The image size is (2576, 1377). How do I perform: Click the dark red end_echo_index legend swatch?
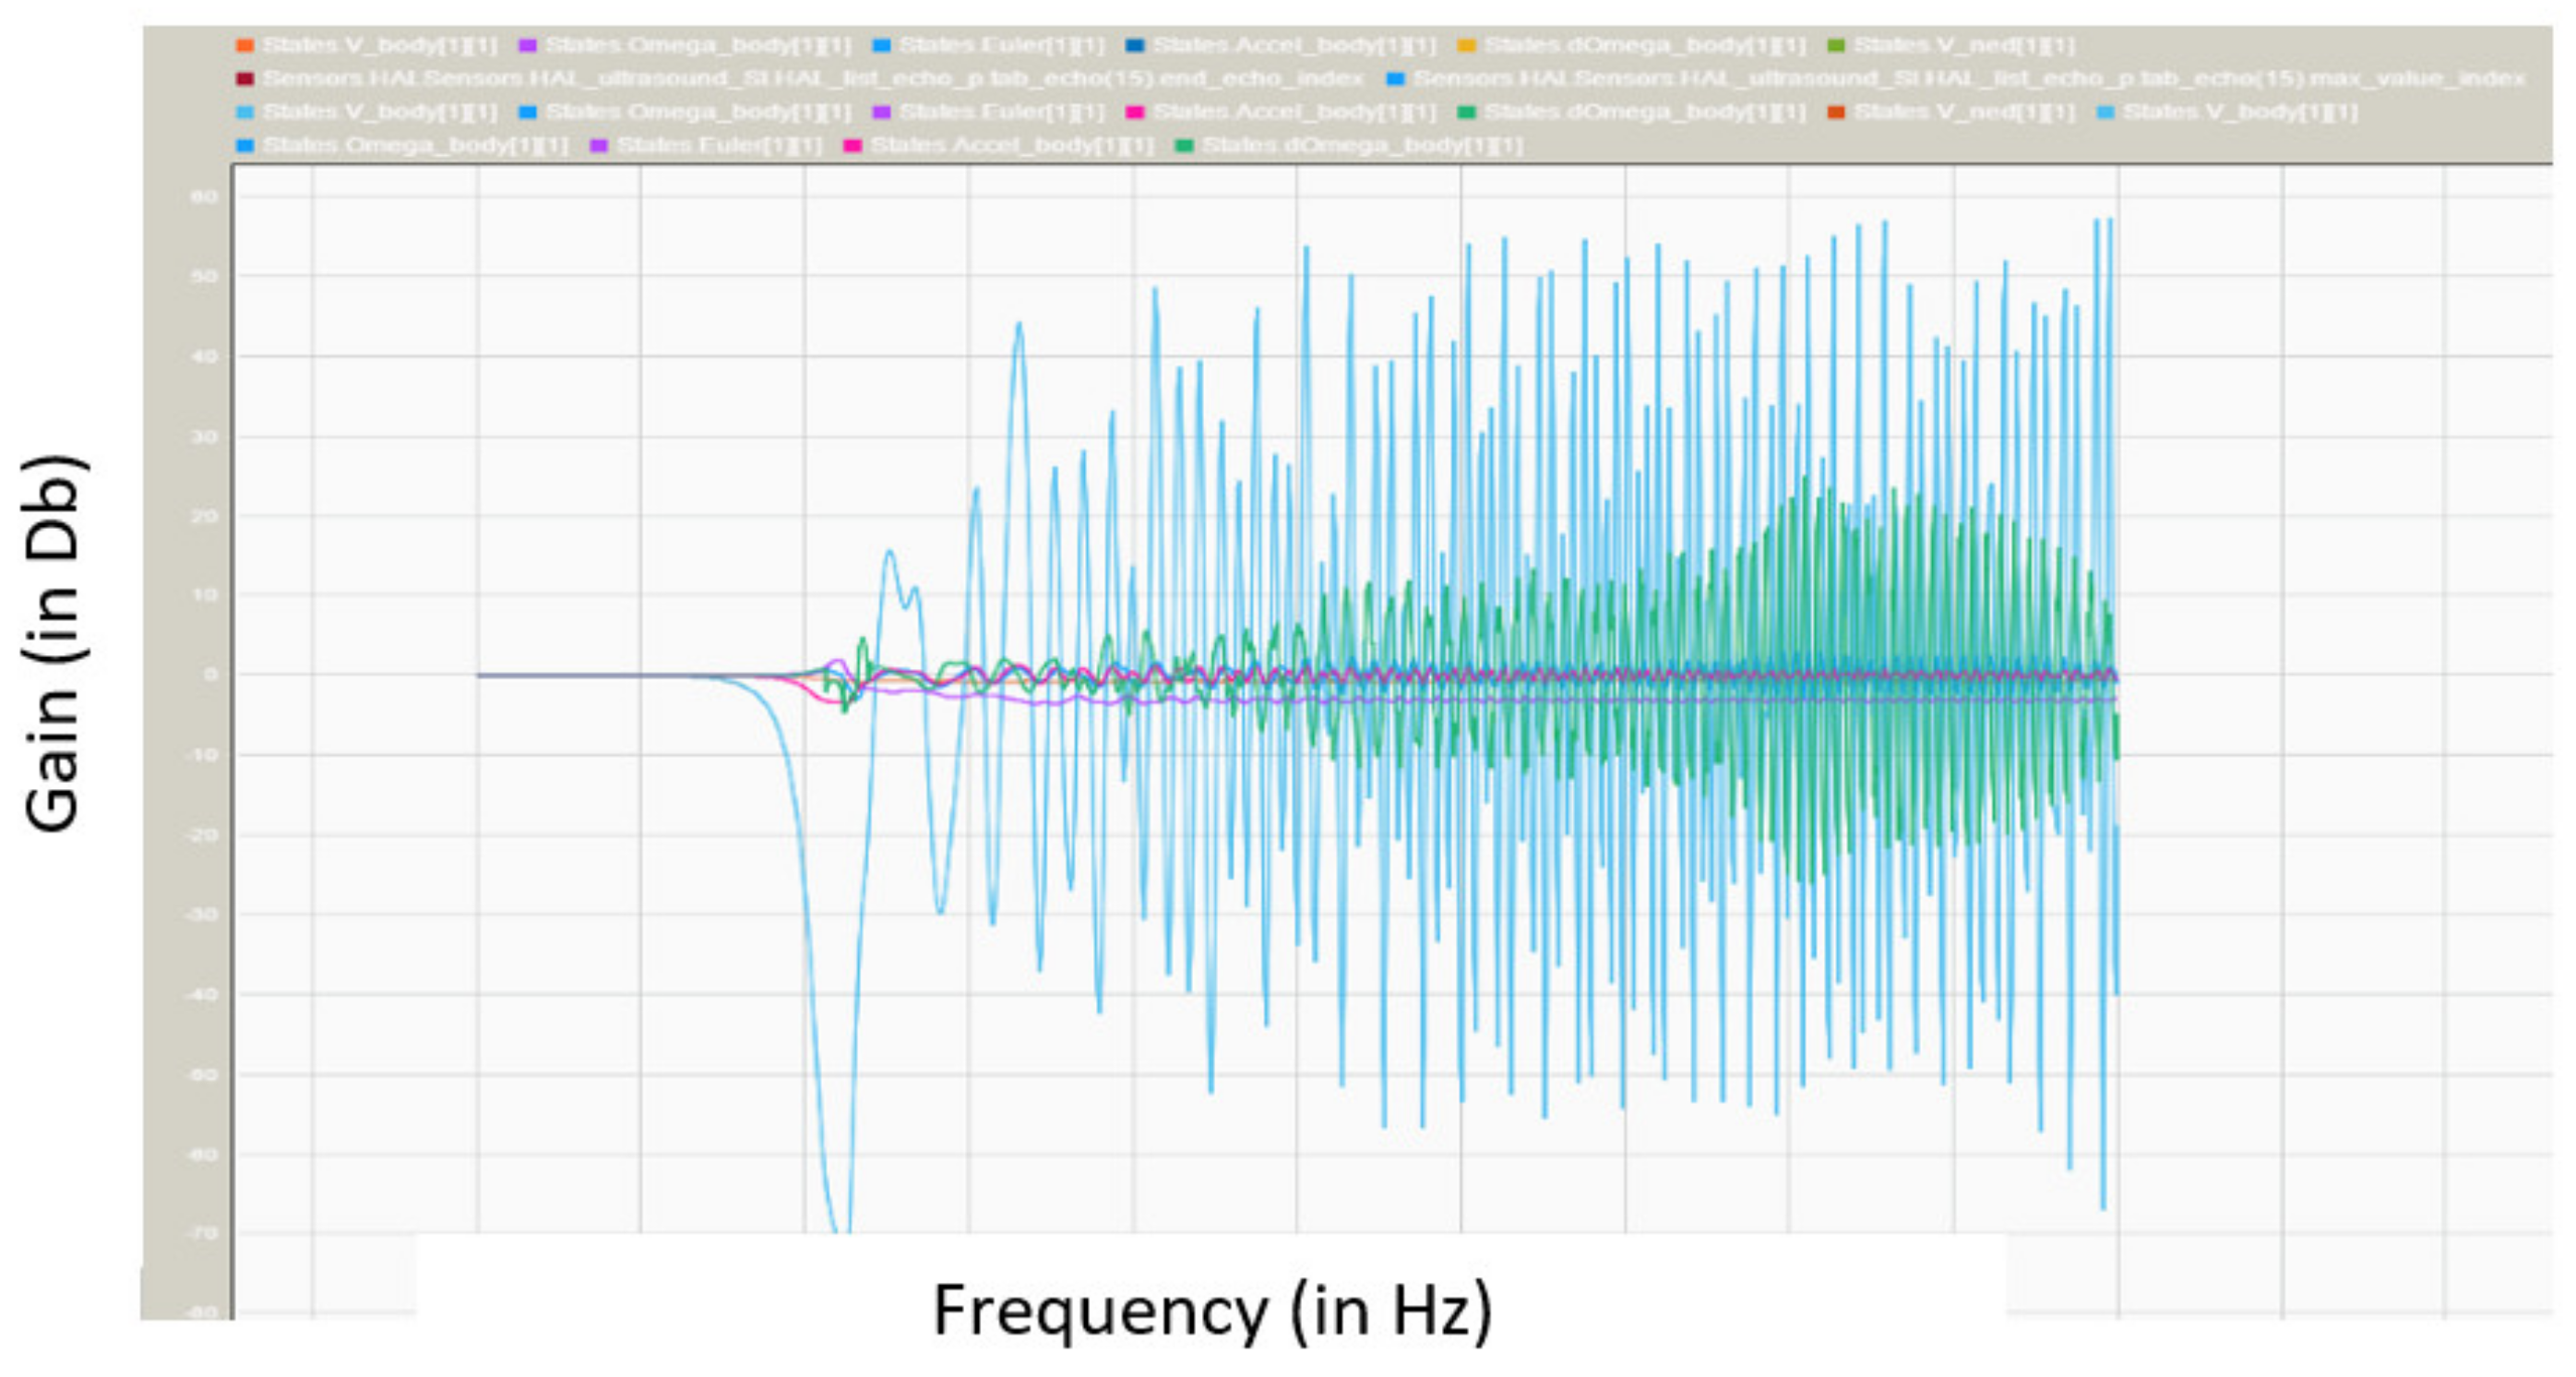coord(244,78)
